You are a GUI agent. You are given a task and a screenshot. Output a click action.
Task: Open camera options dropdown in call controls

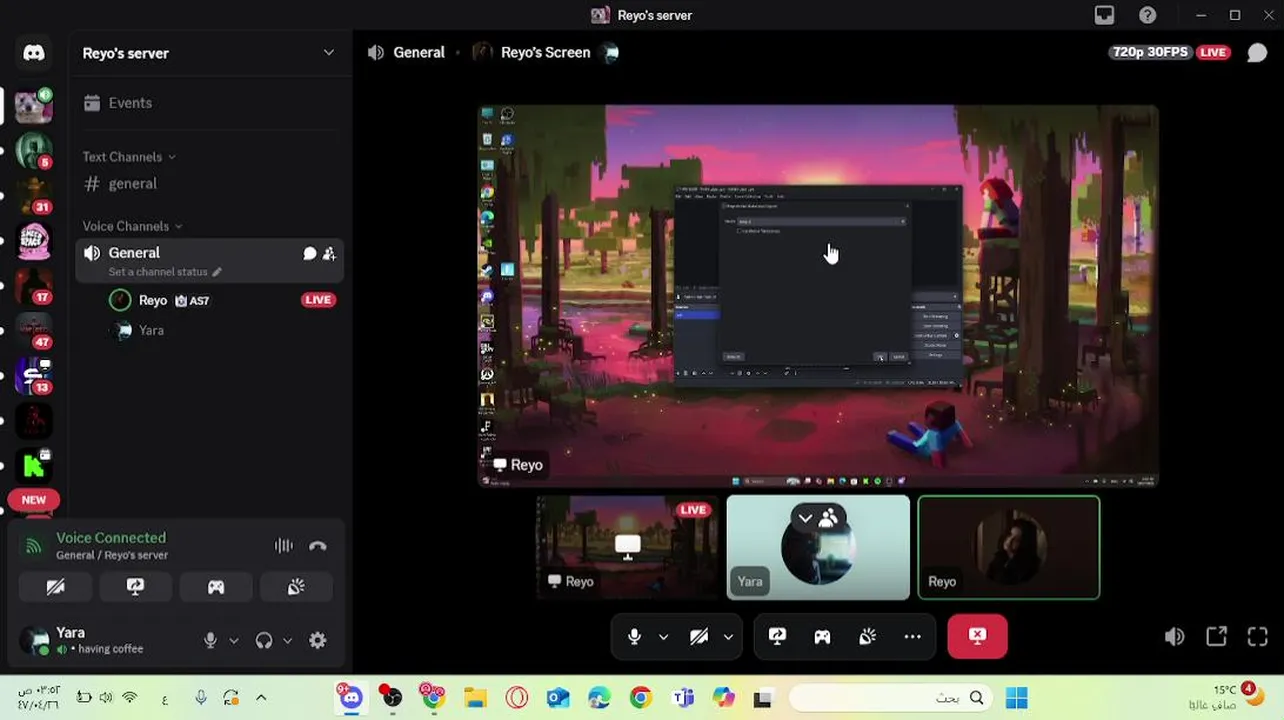[x=728, y=637]
